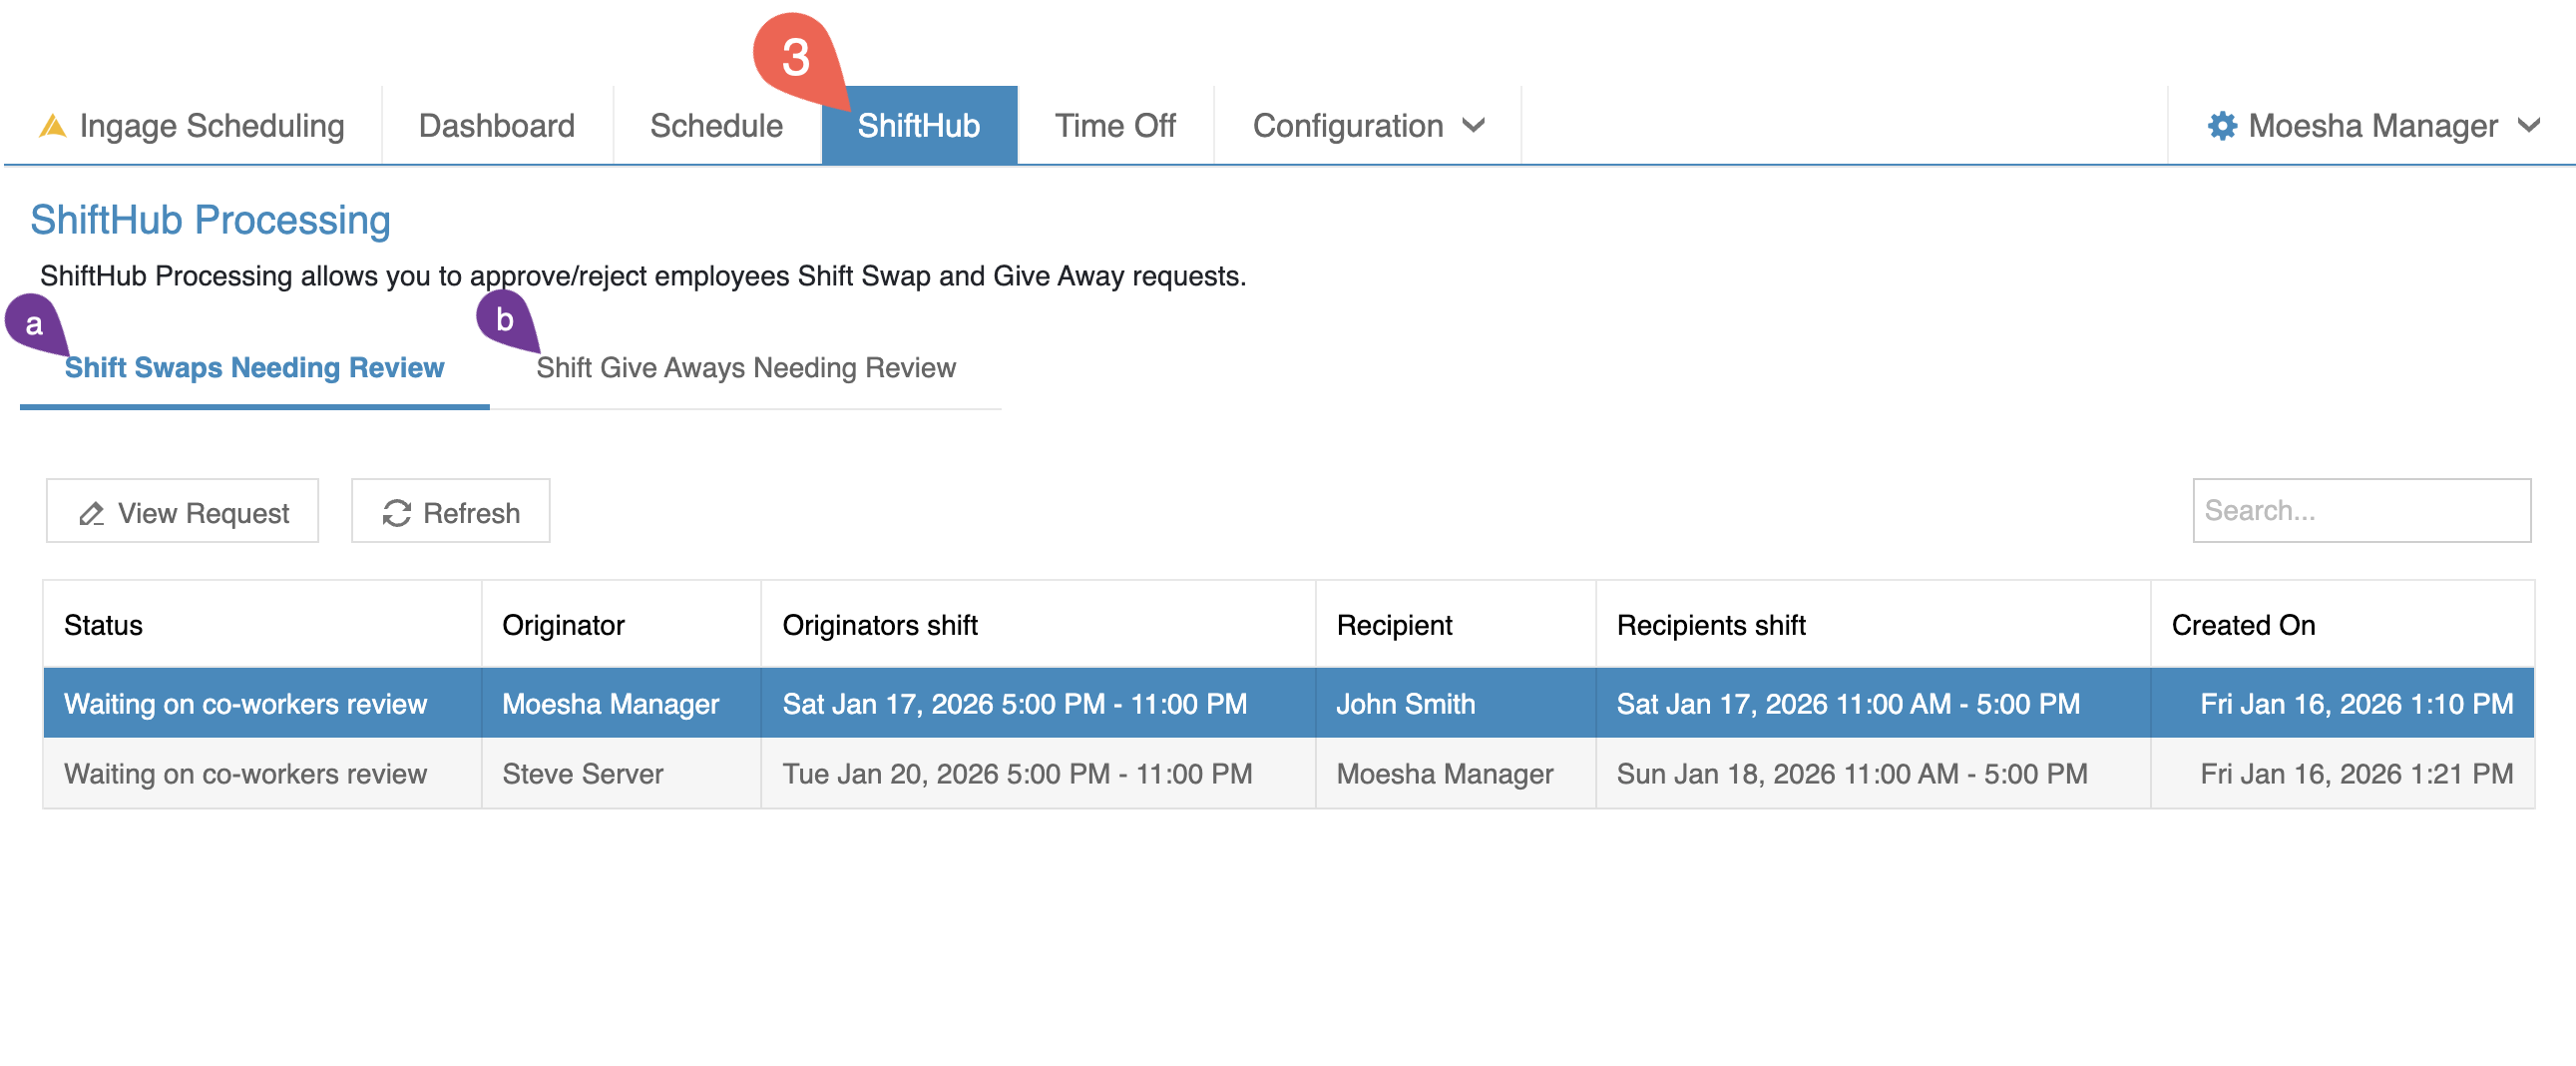This screenshot has height=1066, width=2576.
Task: Click the Ingage Scheduling triangle logo icon
Action: pos(52,126)
